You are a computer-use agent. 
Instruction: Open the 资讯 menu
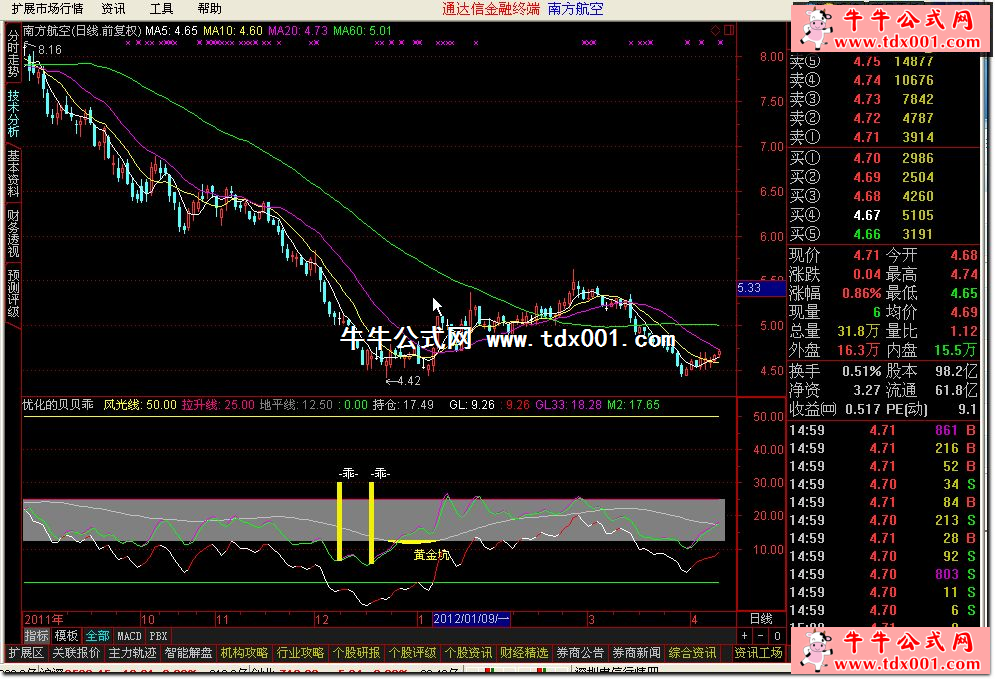pos(114,8)
